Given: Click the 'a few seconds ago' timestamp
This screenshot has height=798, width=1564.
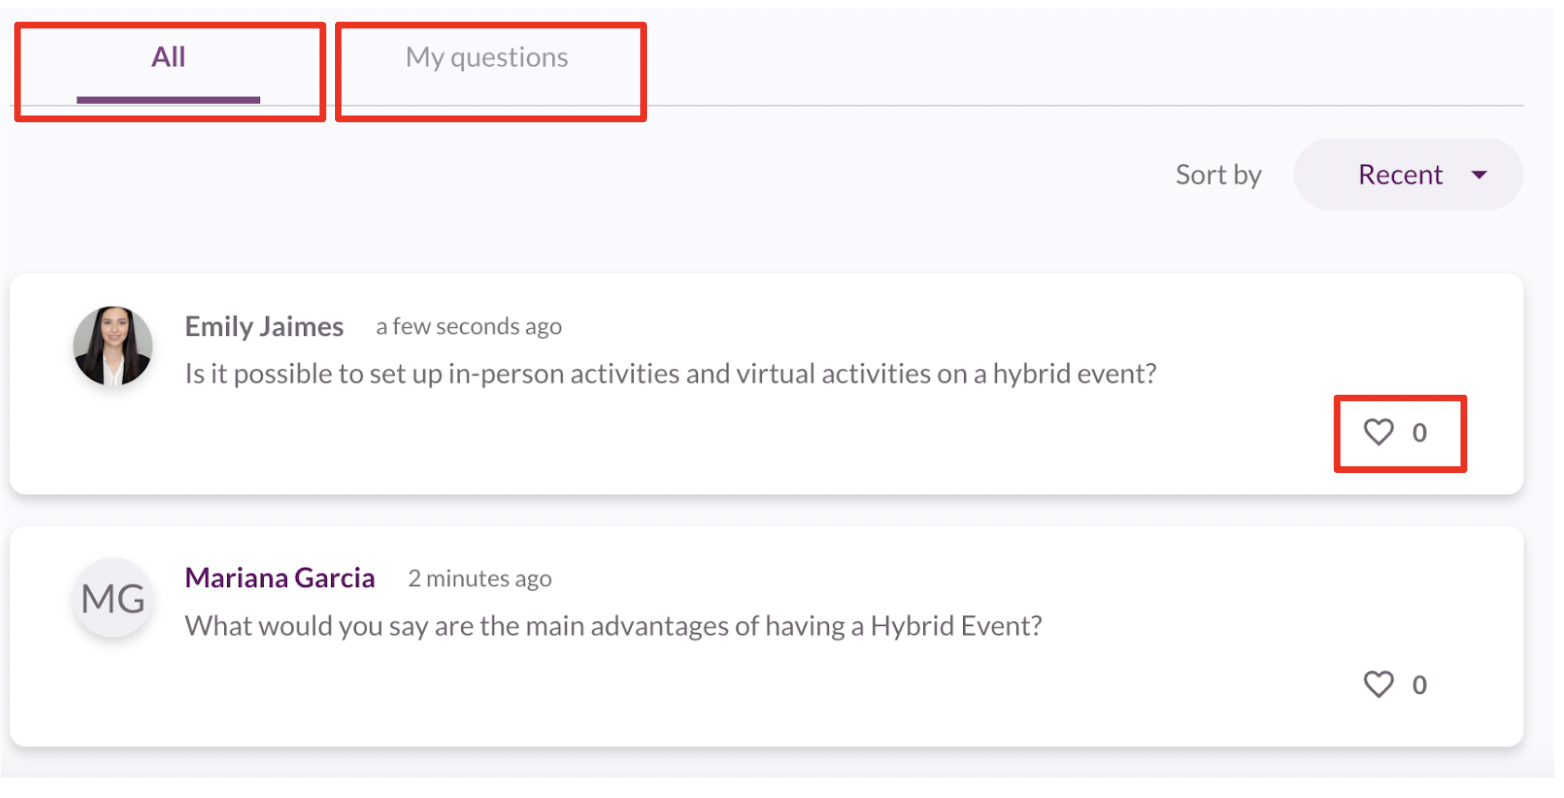Looking at the screenshot, I should (x=468, y=327).
